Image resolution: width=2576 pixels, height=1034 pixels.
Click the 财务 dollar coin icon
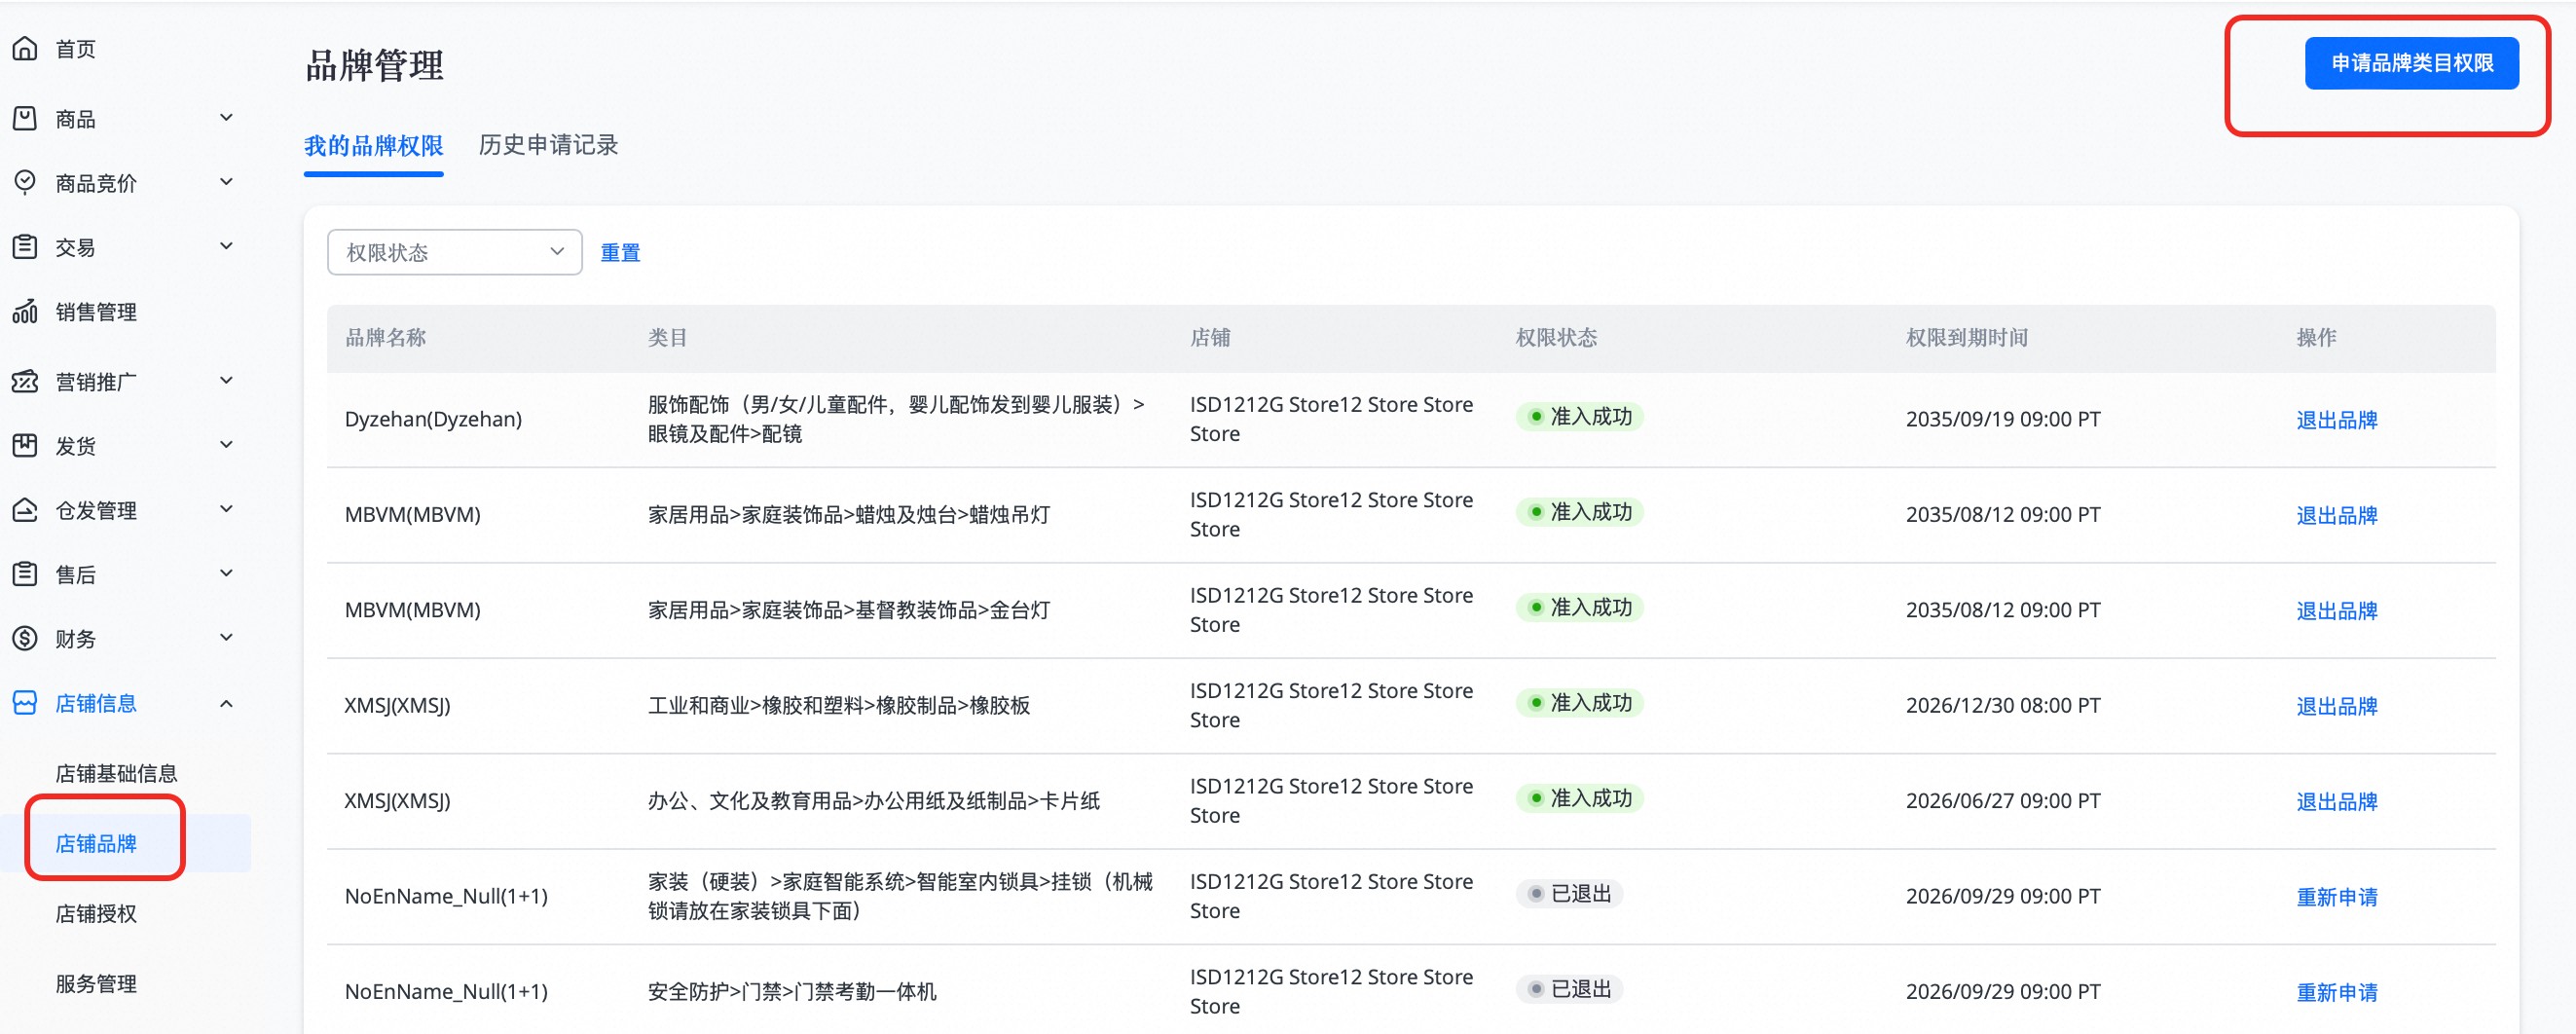[x=25, y=639]
